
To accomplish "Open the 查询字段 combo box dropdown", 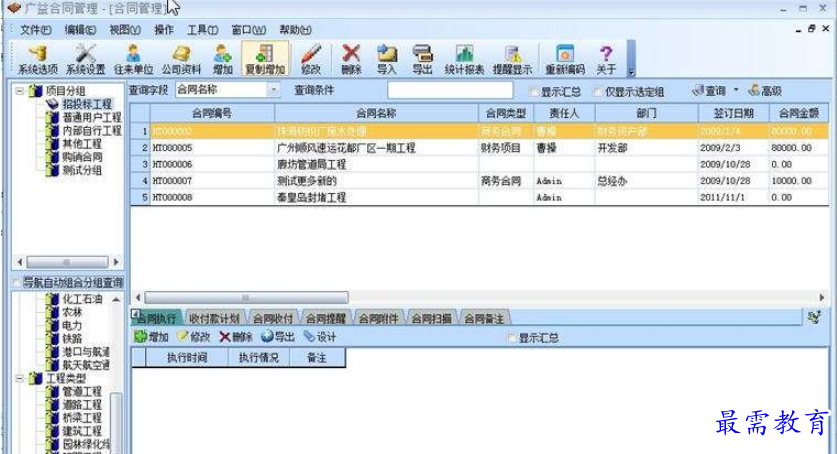I will click(x=273, y=90).
